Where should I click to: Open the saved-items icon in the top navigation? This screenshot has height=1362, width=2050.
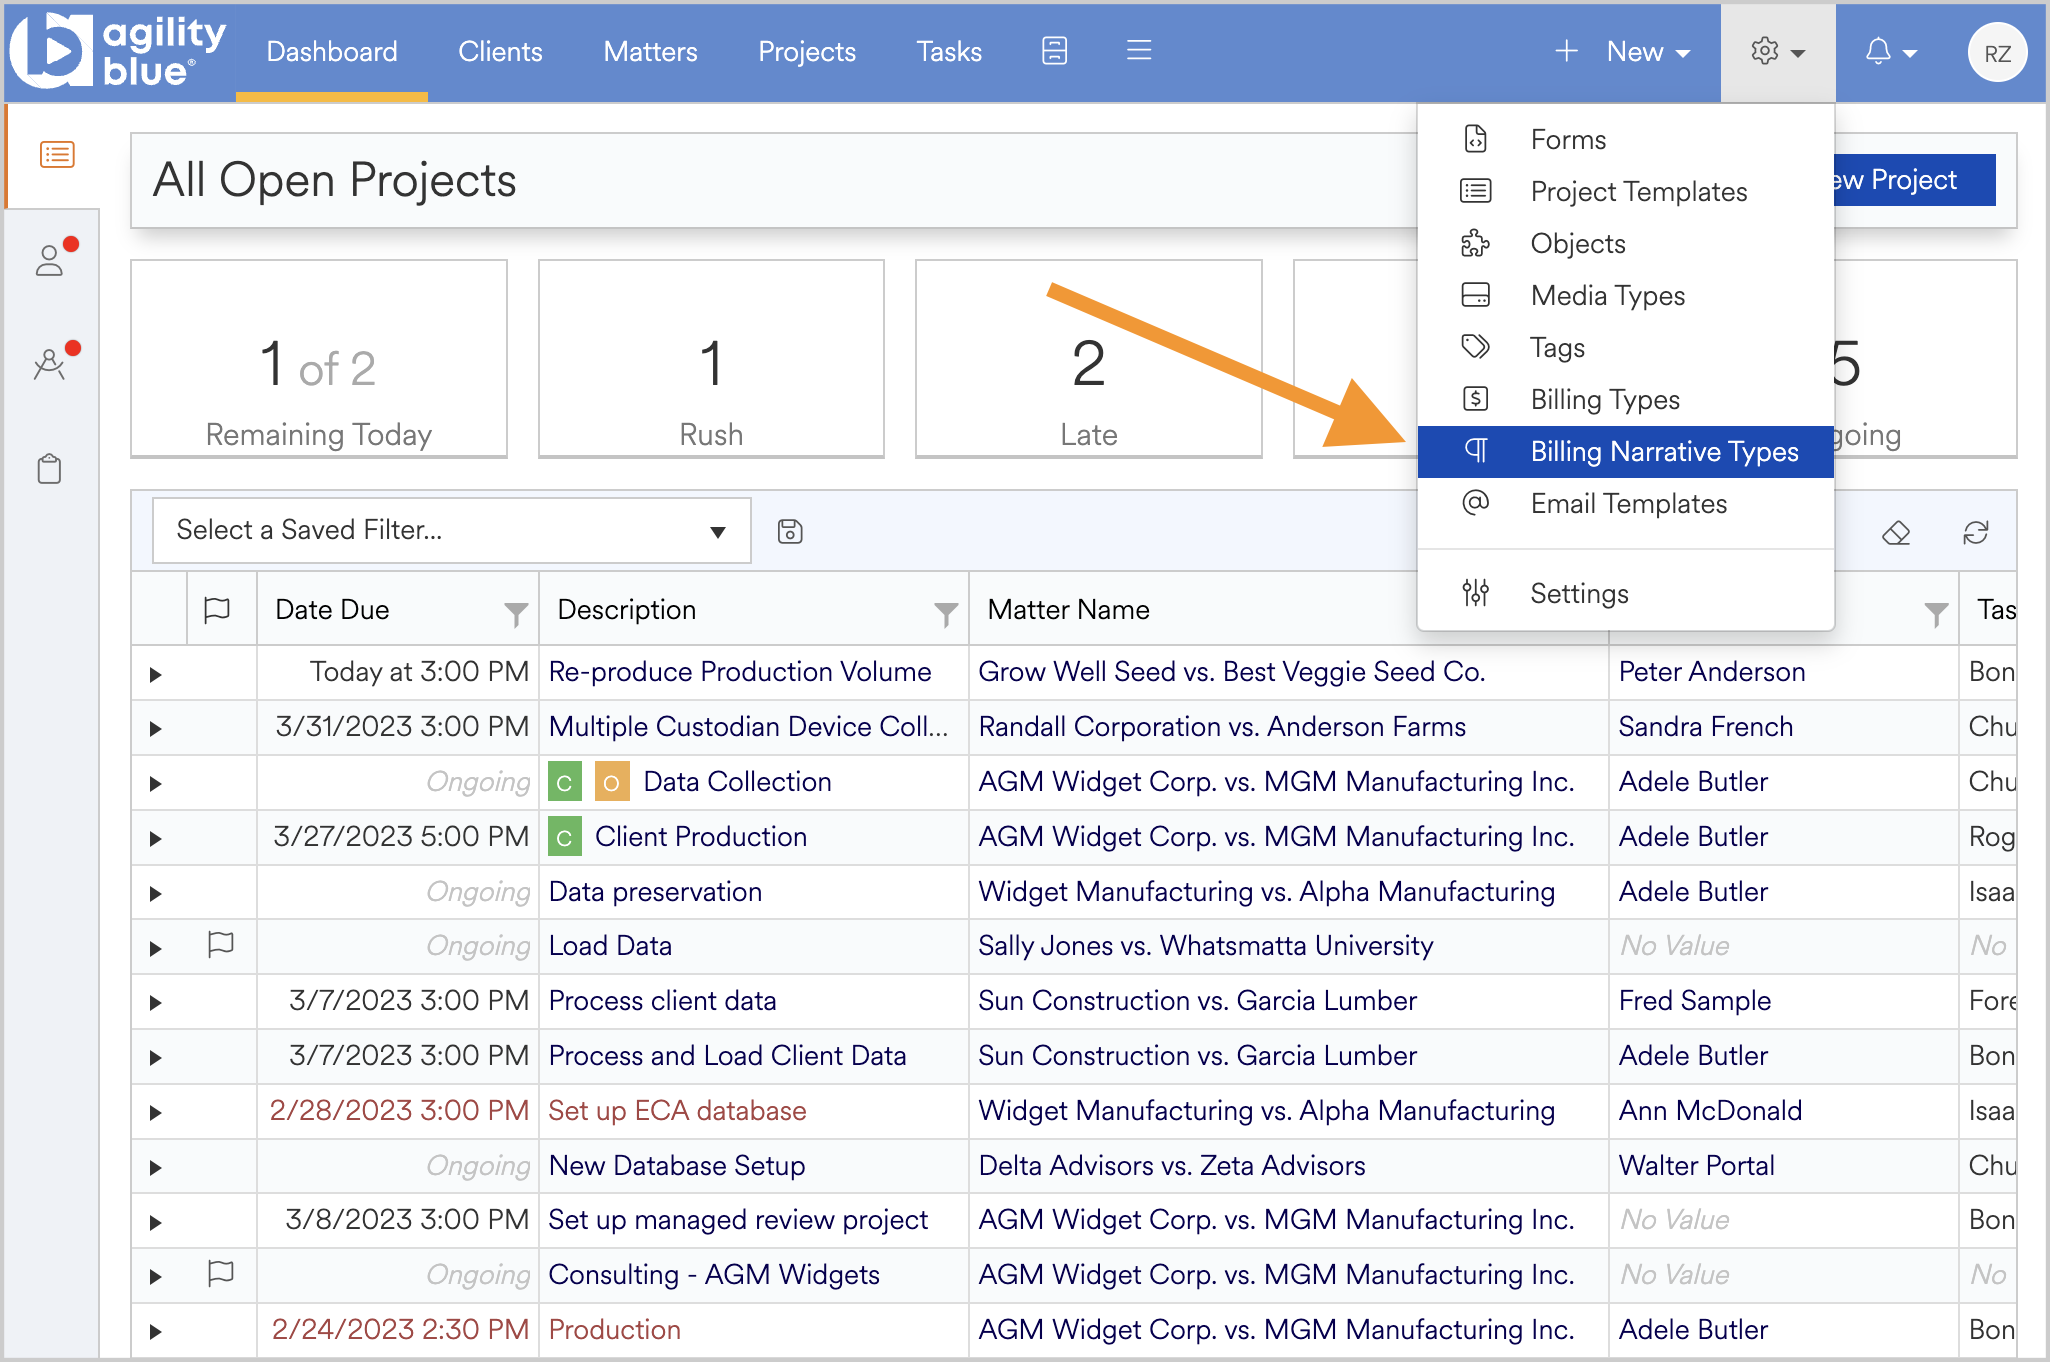(x=1054, y=51)
